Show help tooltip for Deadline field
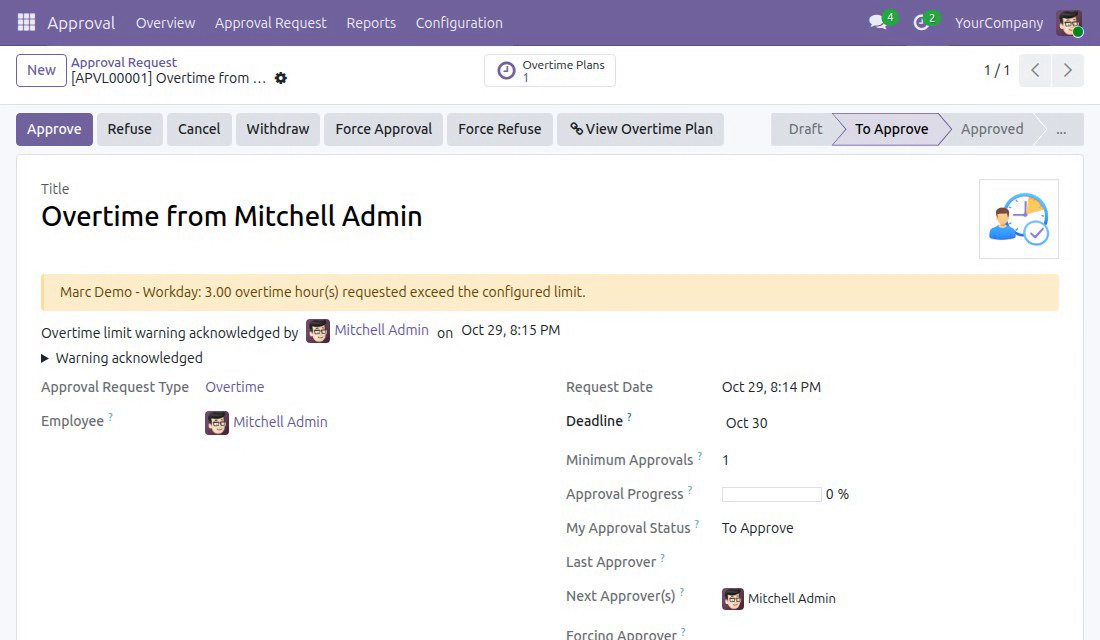 [629, 417]
